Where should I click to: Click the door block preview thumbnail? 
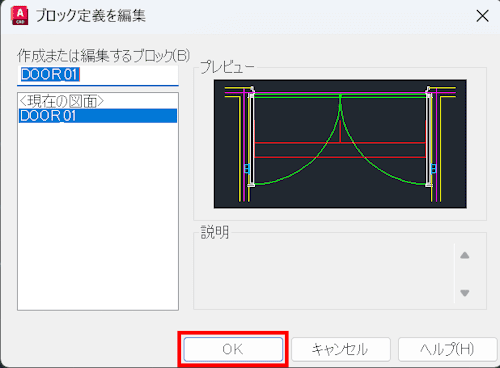click(340, 144)
